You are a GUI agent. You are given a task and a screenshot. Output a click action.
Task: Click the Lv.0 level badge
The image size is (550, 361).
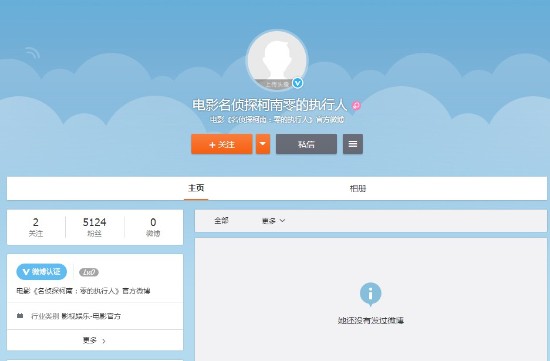[x=89, y=272]
